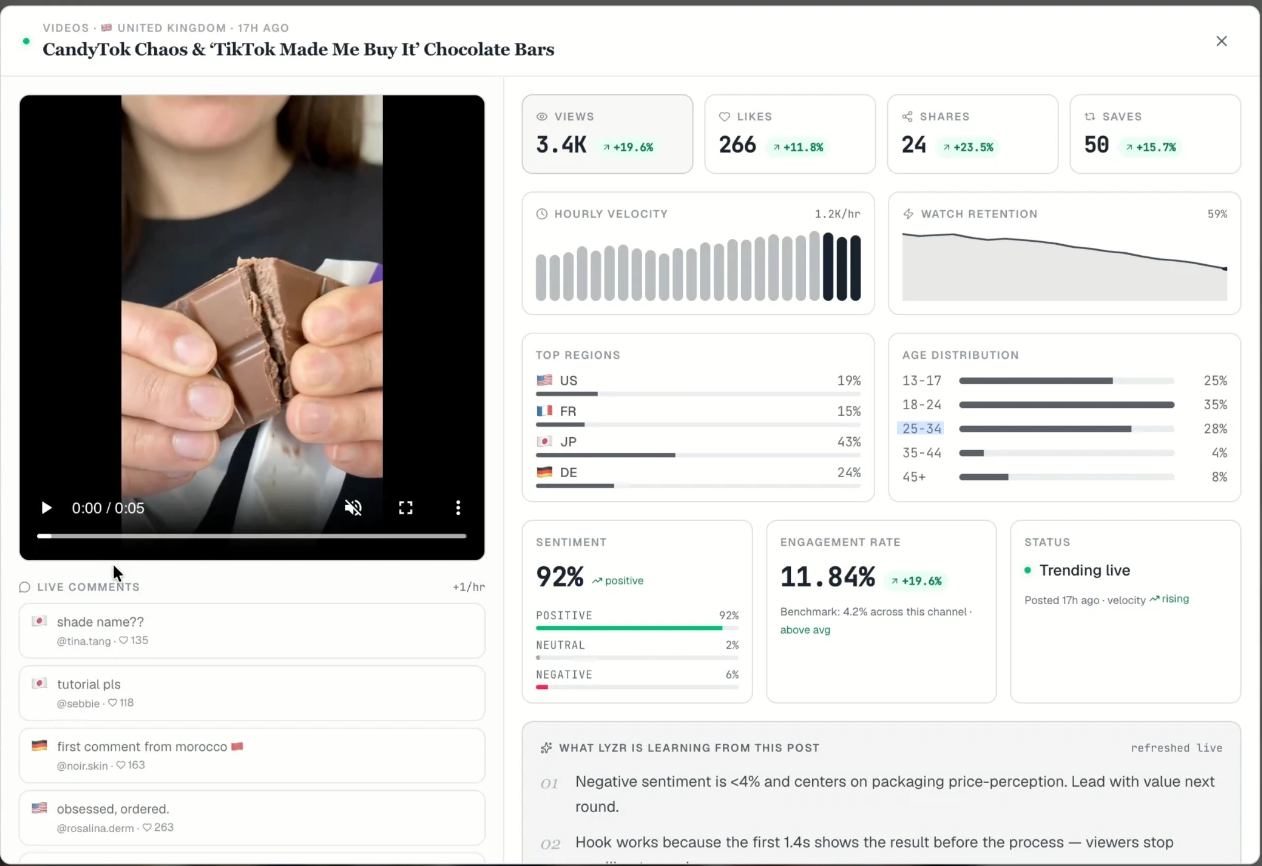Click the speech bubble icon beside Live Comments
Image resolution: width=1262 pixels, height=866 pixels.
25,587
